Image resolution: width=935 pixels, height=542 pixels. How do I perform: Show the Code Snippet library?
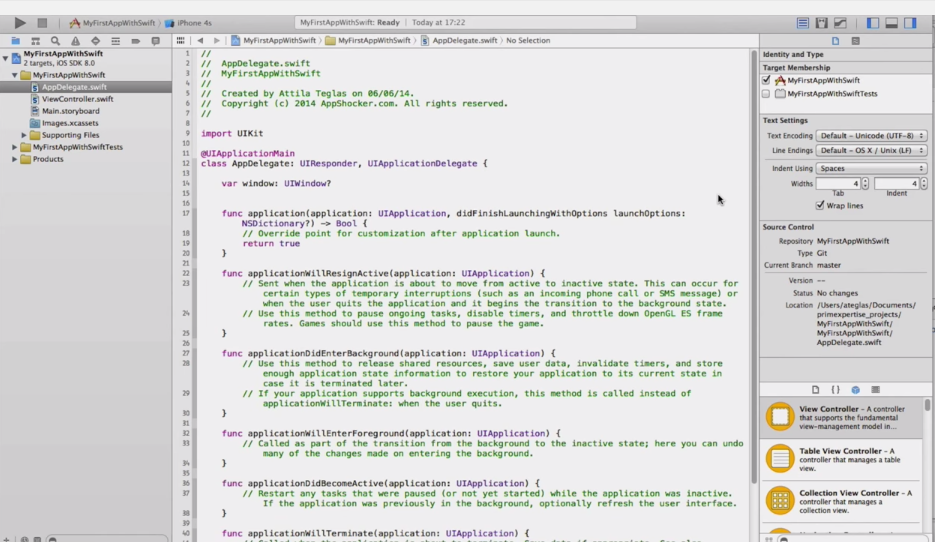pyautogui.click(x=835, y=389)
